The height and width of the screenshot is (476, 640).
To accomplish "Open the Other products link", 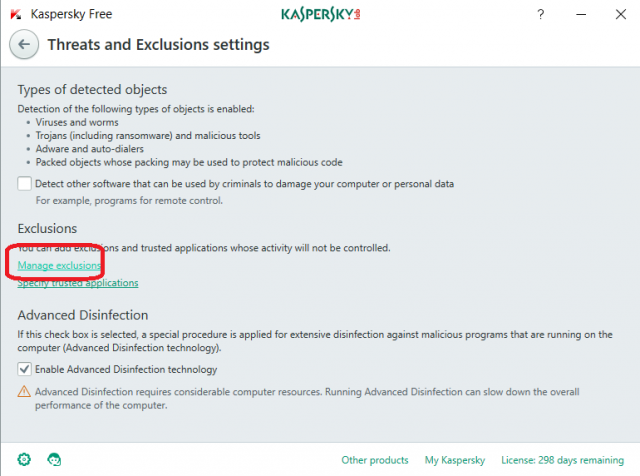I will (375, 460).
